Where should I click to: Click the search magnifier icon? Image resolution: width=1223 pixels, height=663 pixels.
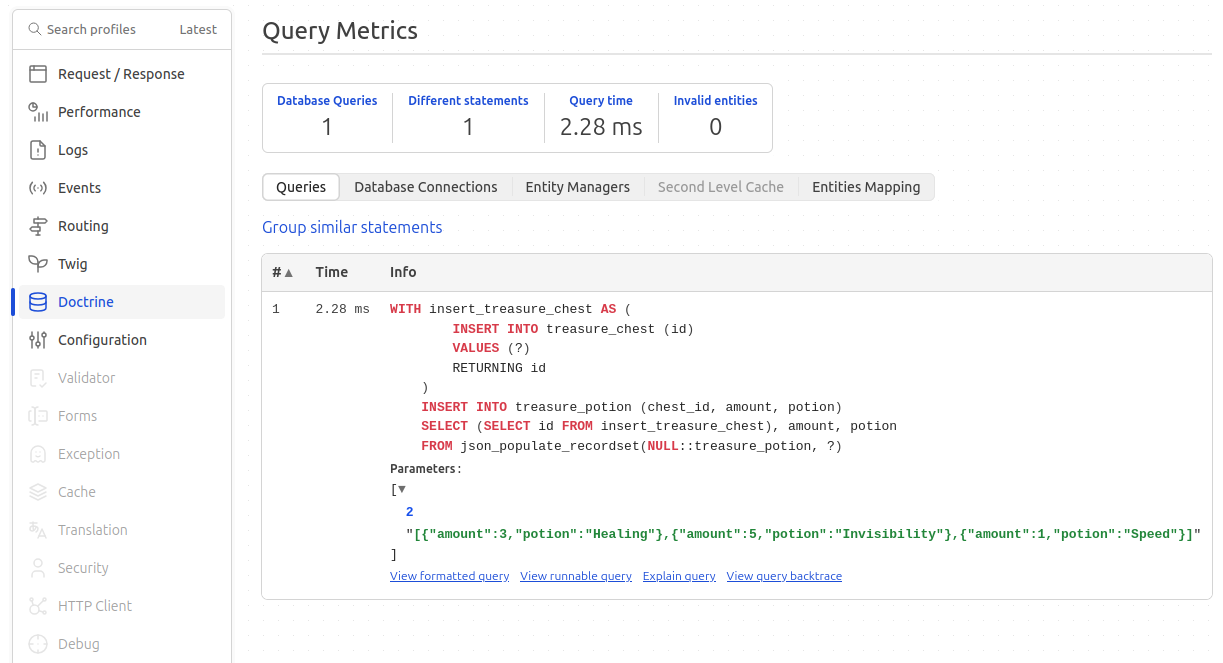35,29
